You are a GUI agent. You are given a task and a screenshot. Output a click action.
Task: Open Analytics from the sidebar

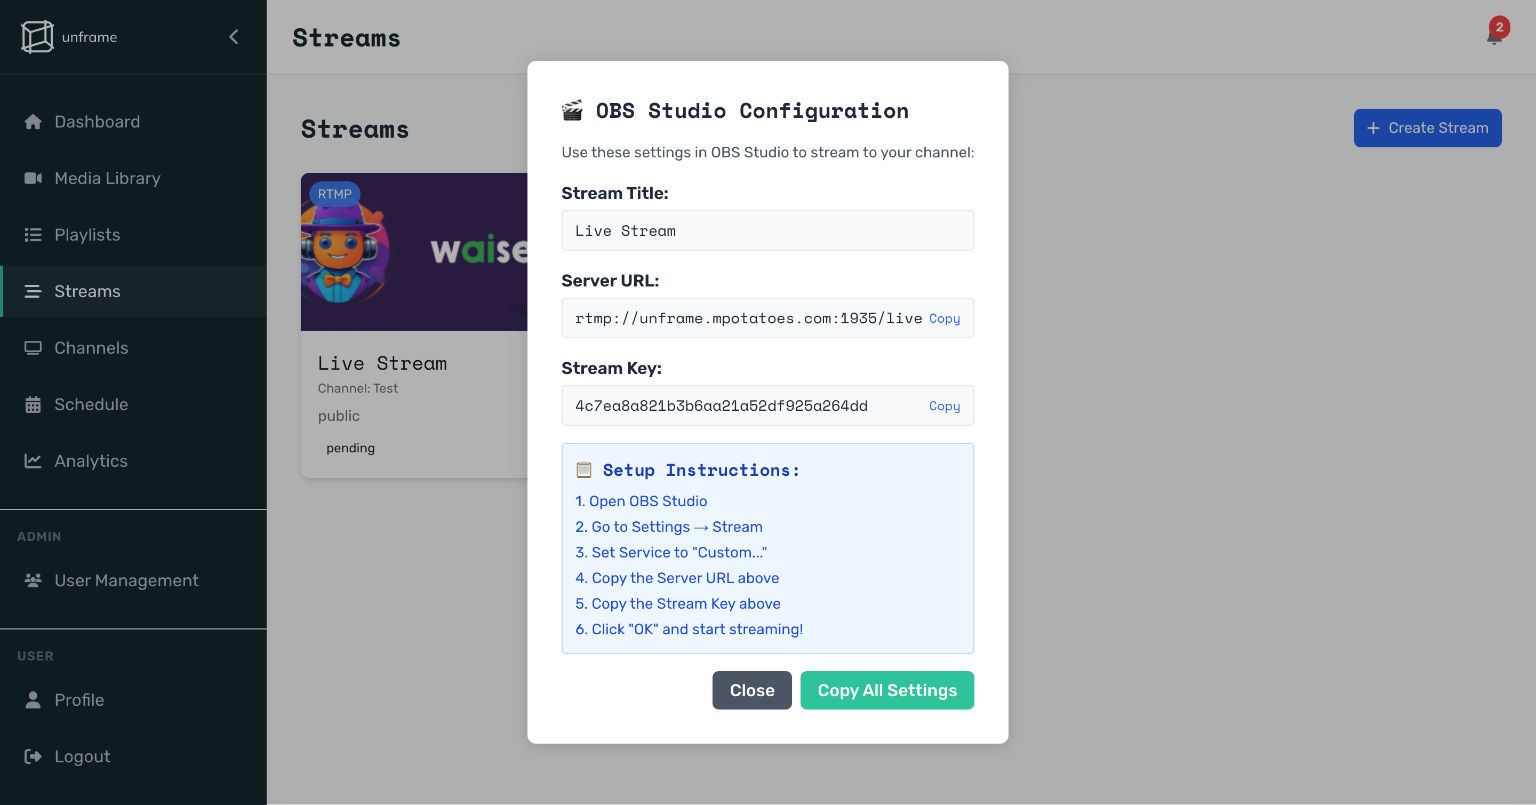133,461
